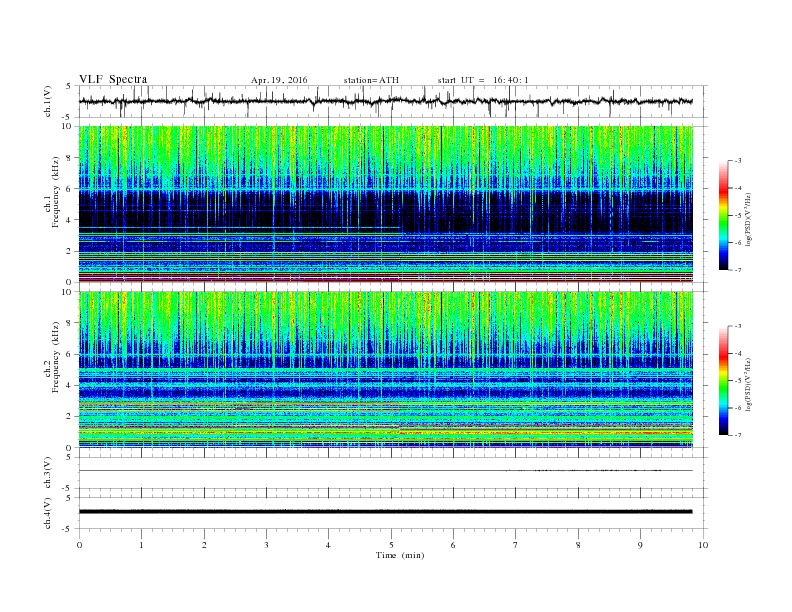The width and height of the screenshot is (792, 612).
Task: Click the ch.2 log(PSD)(V²/Hz) colorbar label
Action: (x=749, y=384)
